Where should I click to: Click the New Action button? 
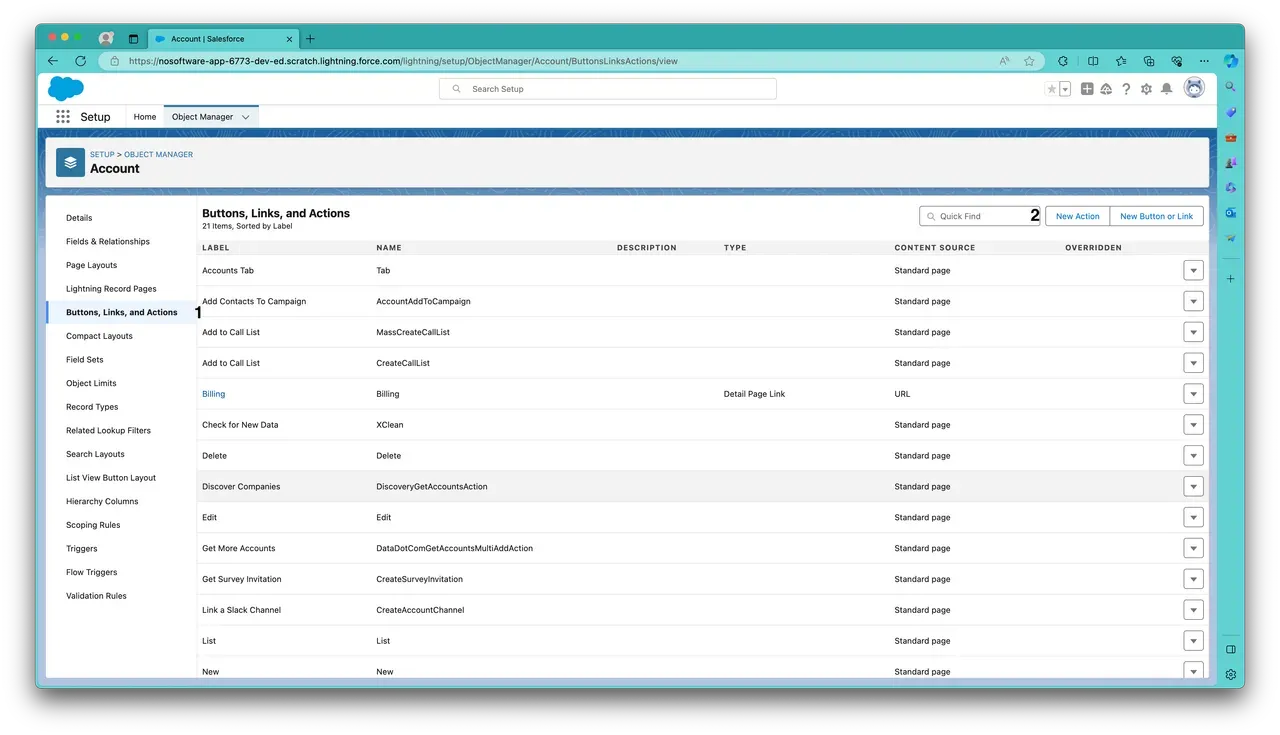pyautogui.click(x=1077, y=215)
